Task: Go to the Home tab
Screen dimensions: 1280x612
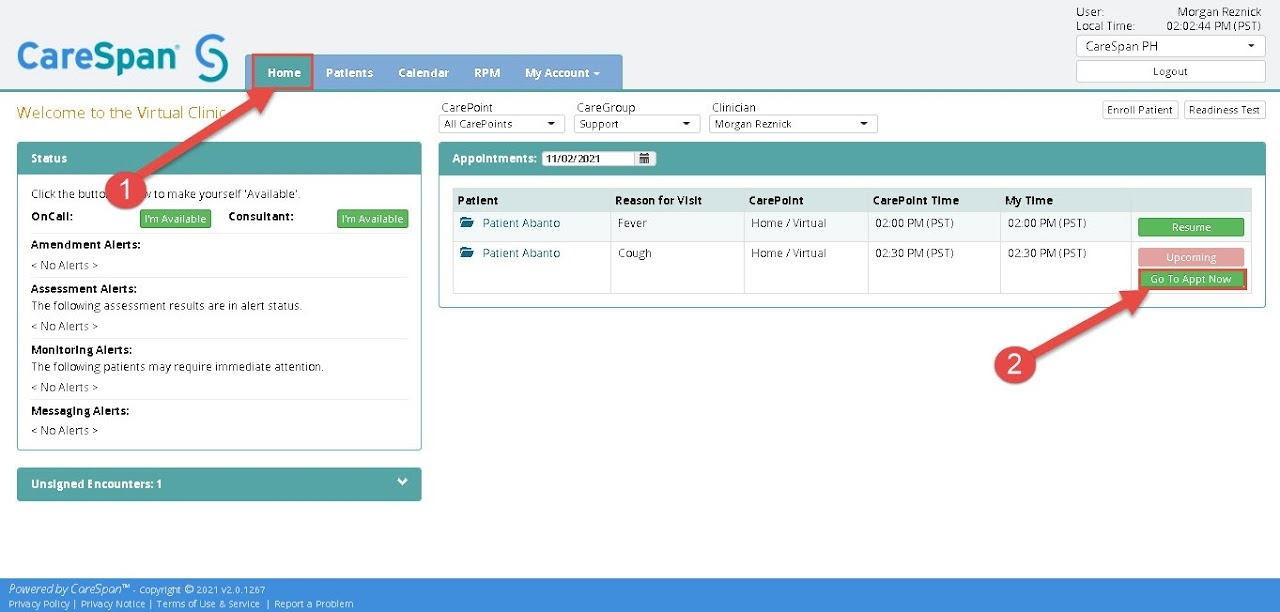Action: [x=284, y=73]
